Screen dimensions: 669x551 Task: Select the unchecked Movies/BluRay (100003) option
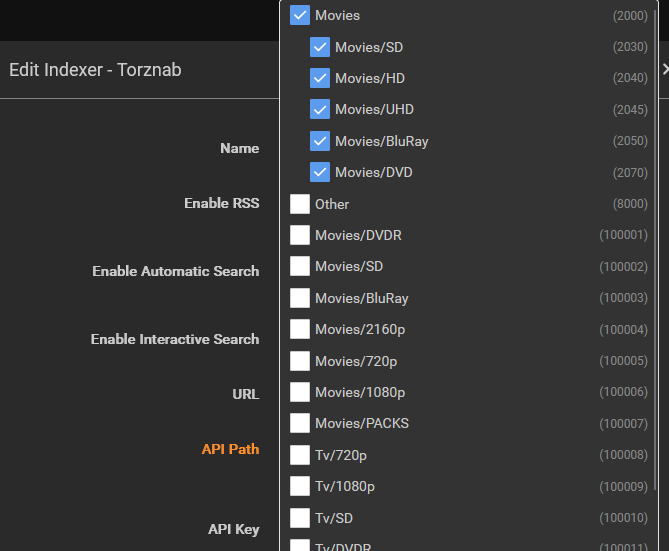(300, 298)
